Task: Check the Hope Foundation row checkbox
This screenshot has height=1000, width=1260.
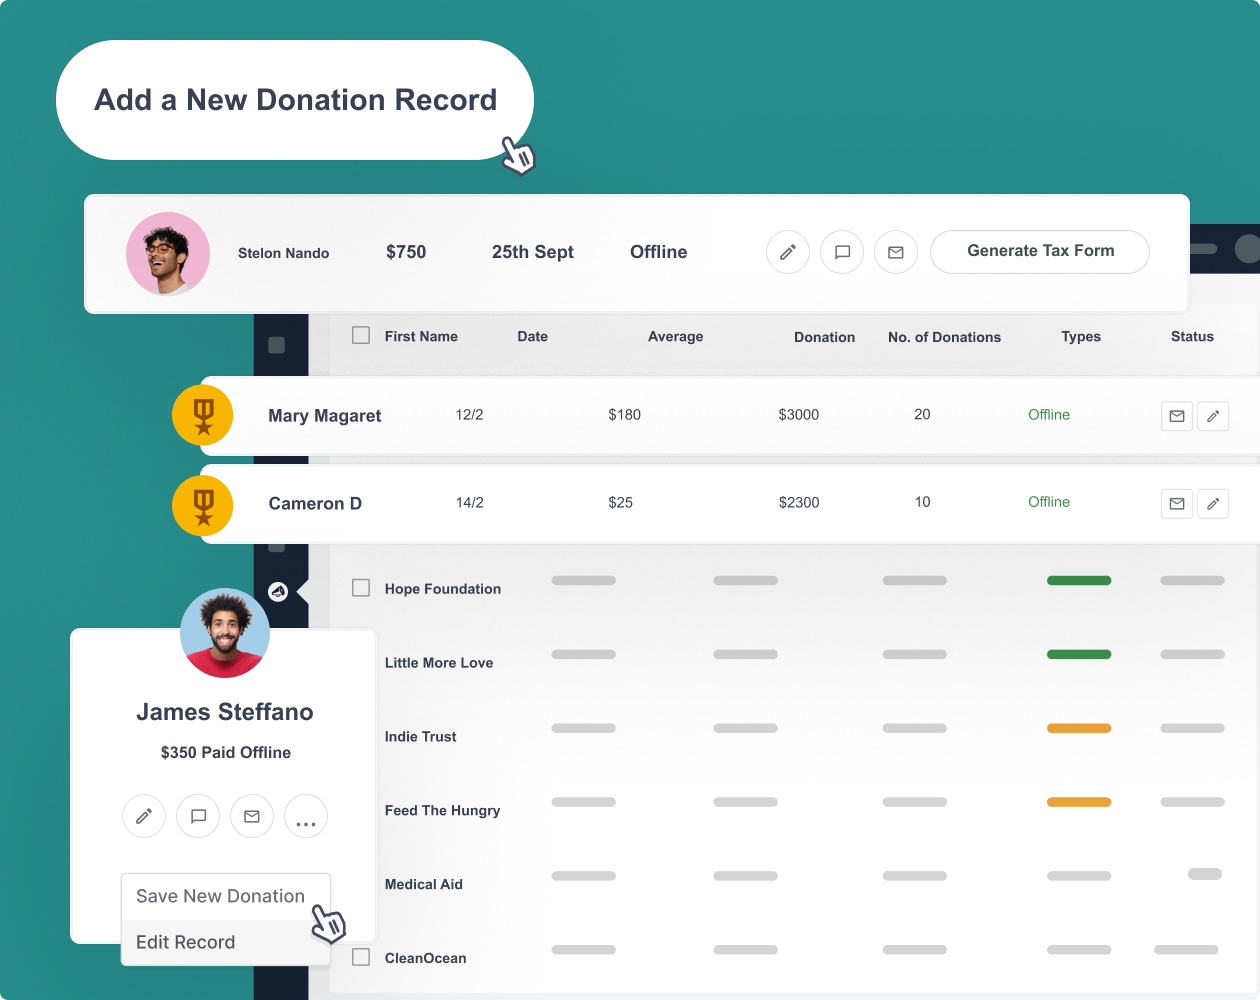Action: pos(361,588)
